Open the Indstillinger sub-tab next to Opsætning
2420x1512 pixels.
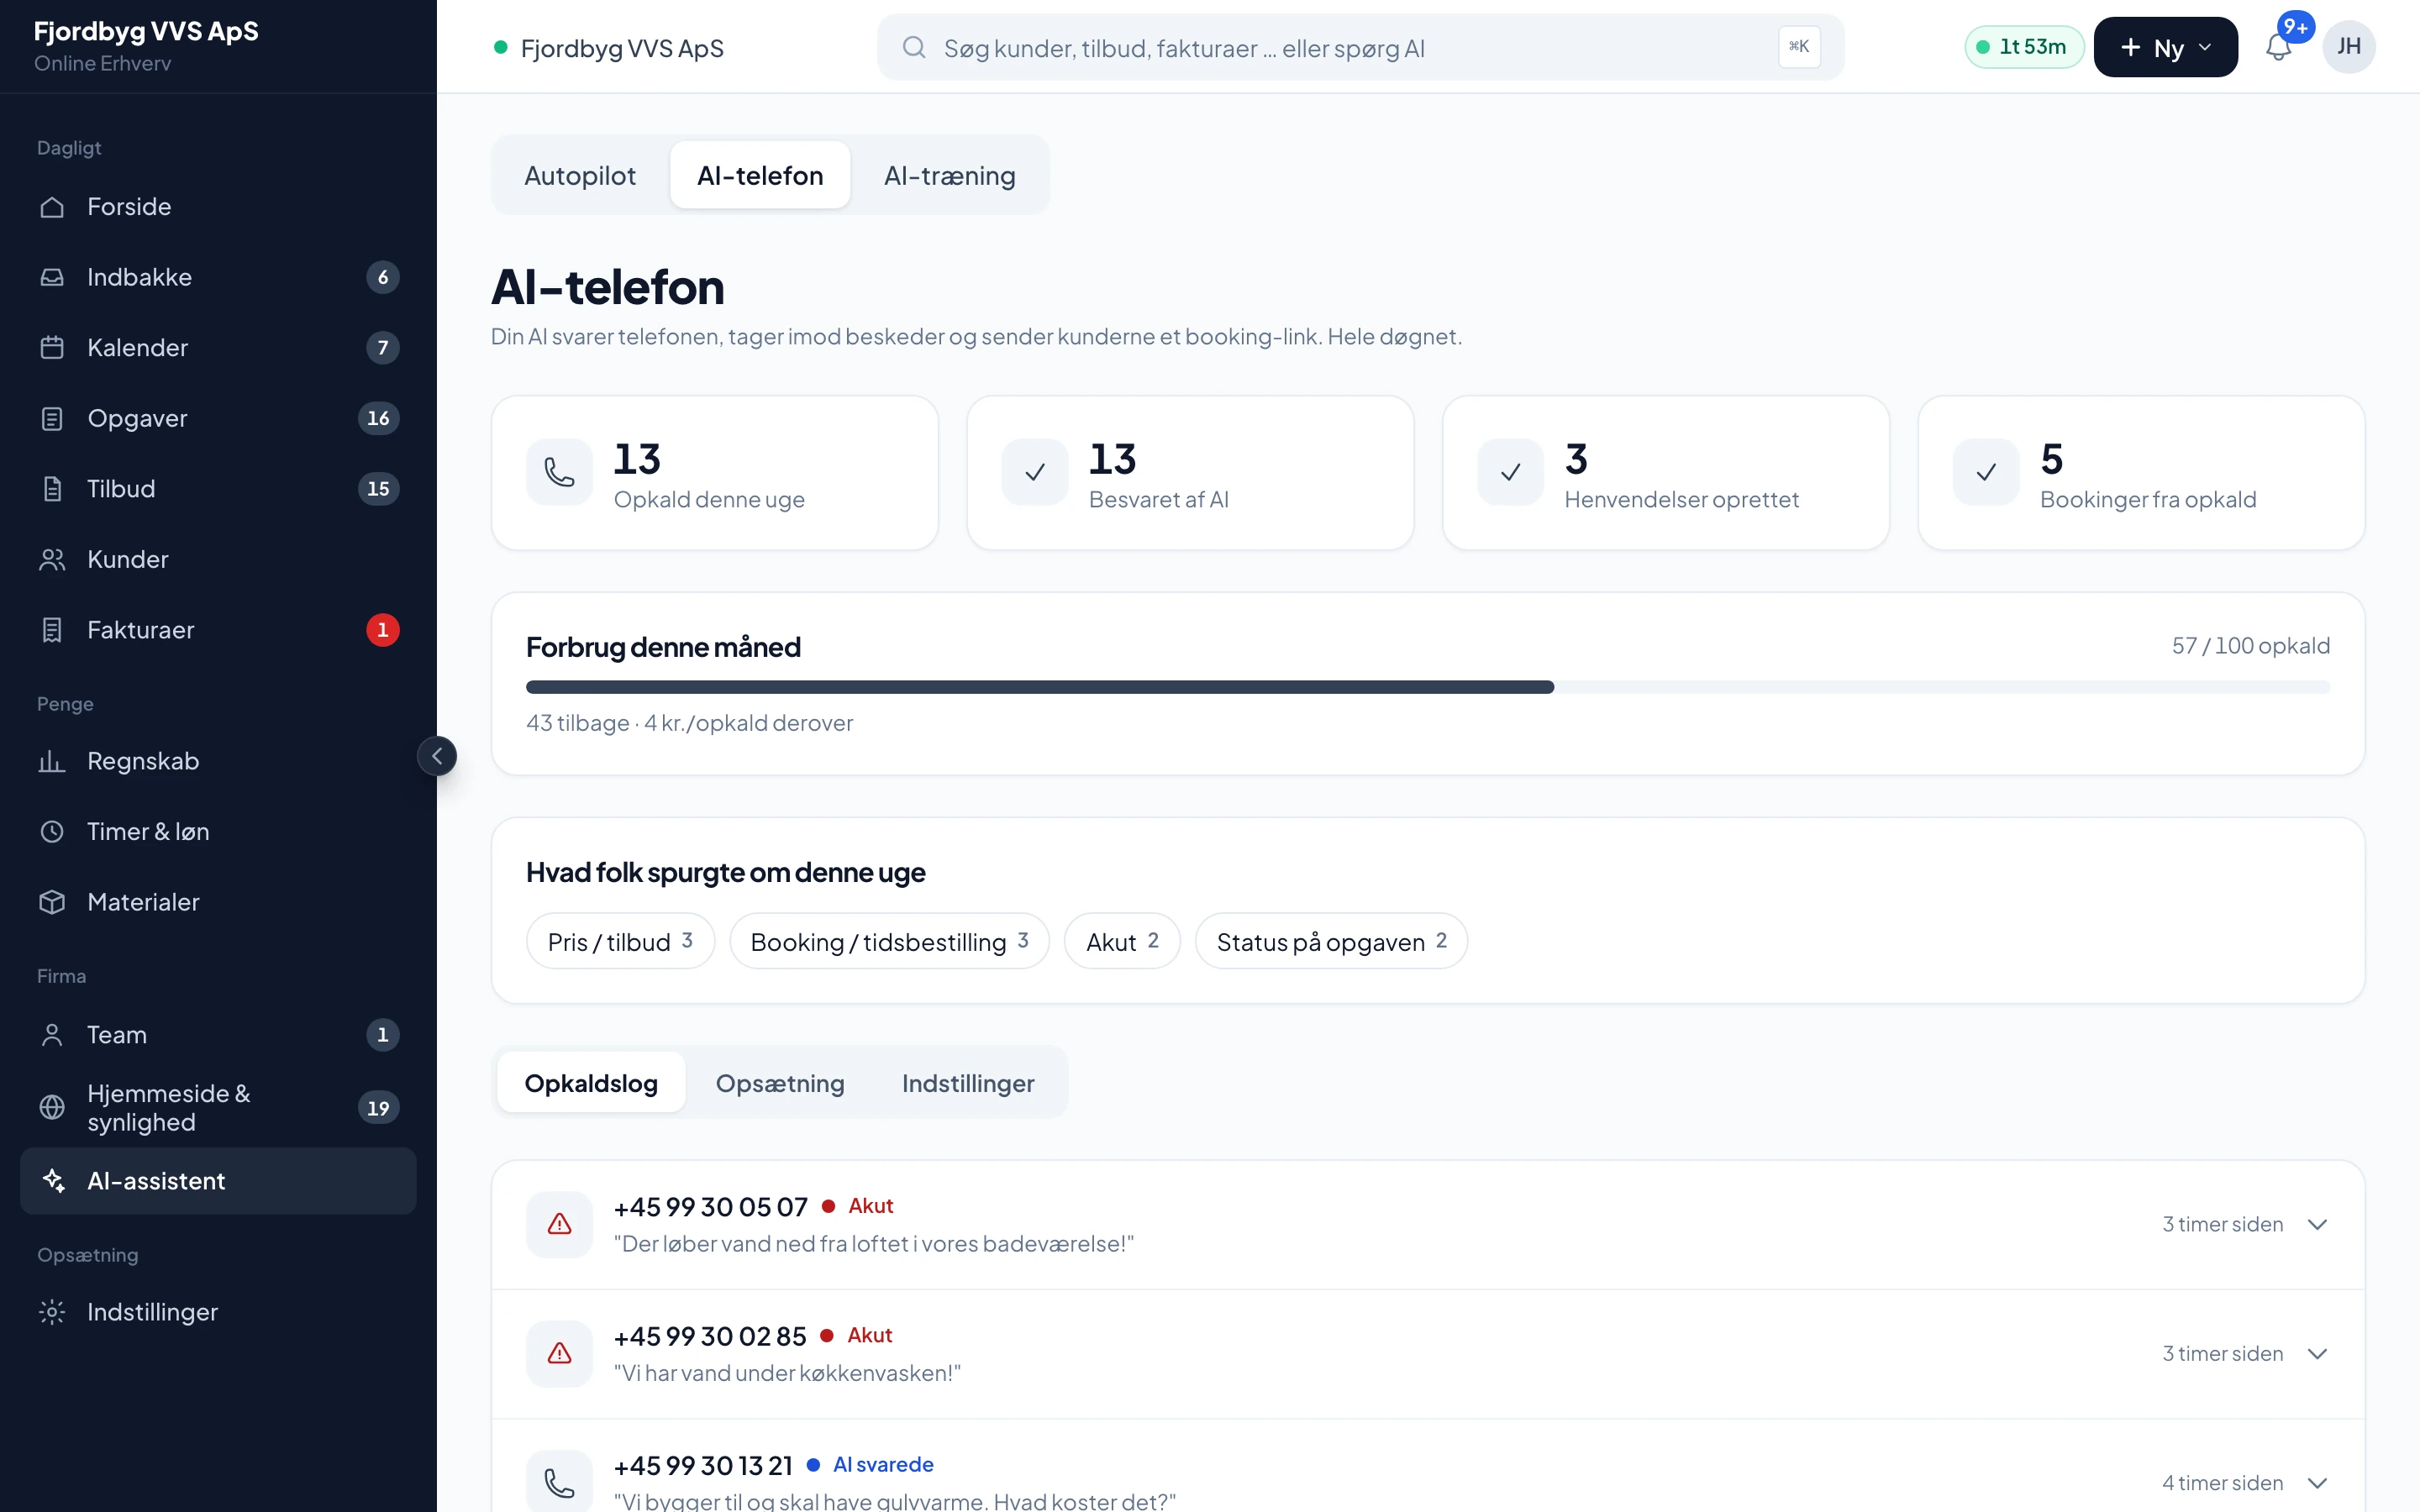point(968,1083)
